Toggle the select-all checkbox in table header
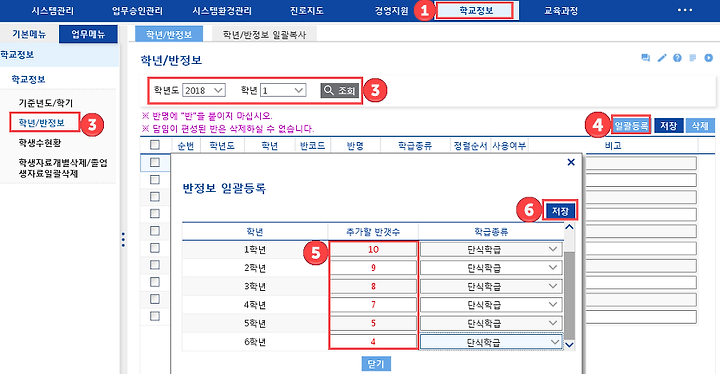The height and width of the screenshot is (374, 720). pyautogui.click(x=155, y=145)
